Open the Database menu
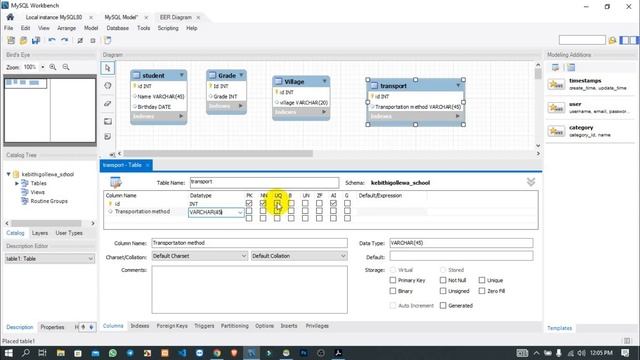The image size is (640, 360). click(118, 28)
